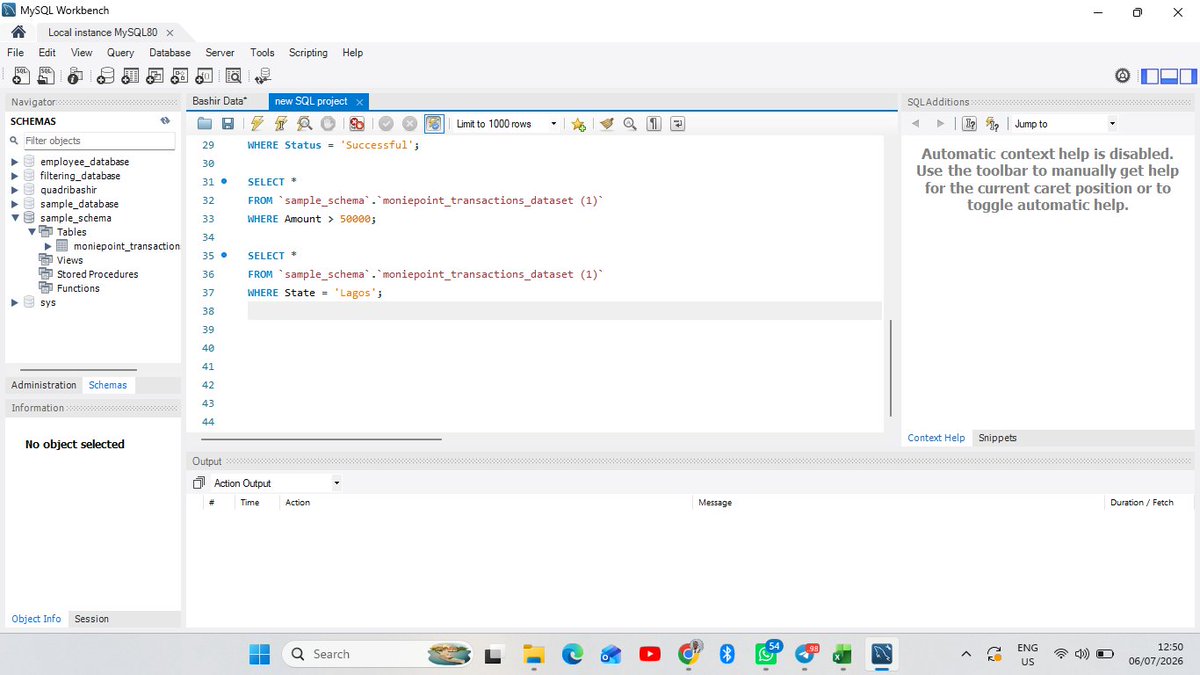Toggle word wrapping in the editor
The width and height of the screenshot is (1200, 675).
(x=678, y=124)
